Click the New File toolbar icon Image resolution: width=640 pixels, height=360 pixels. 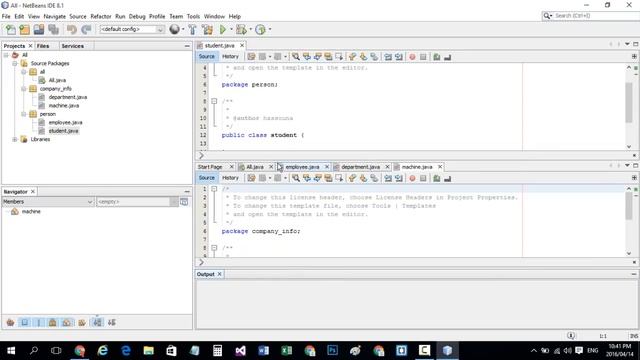[x=11, y=29]
